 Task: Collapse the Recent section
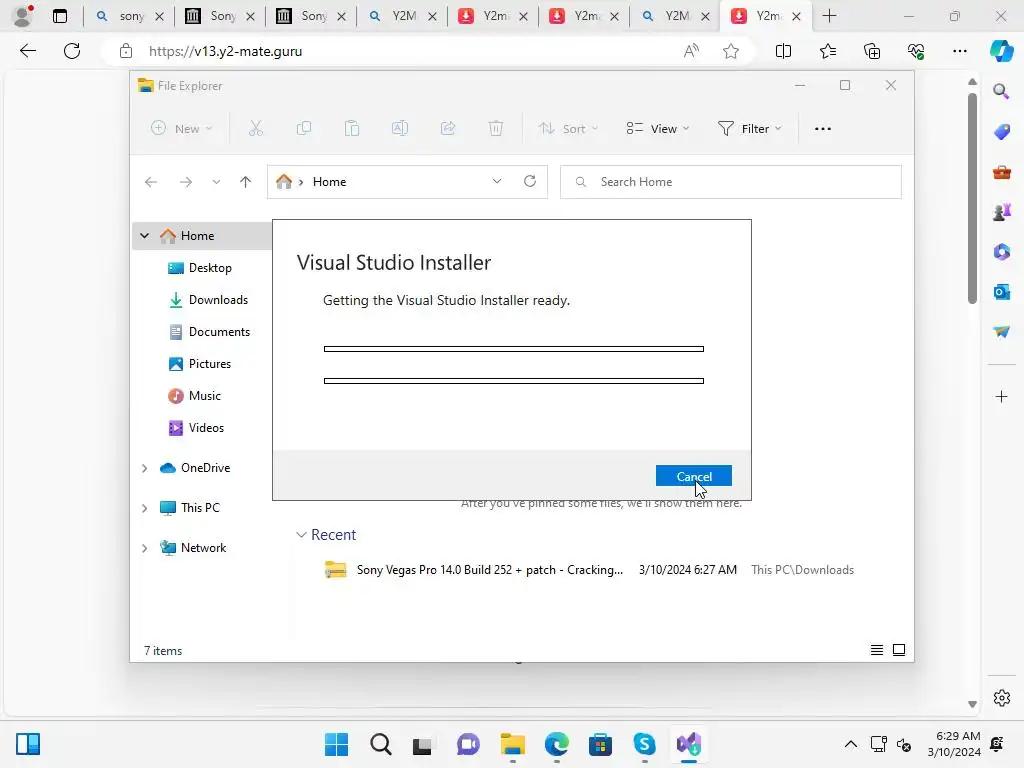(x=301, y=535)
